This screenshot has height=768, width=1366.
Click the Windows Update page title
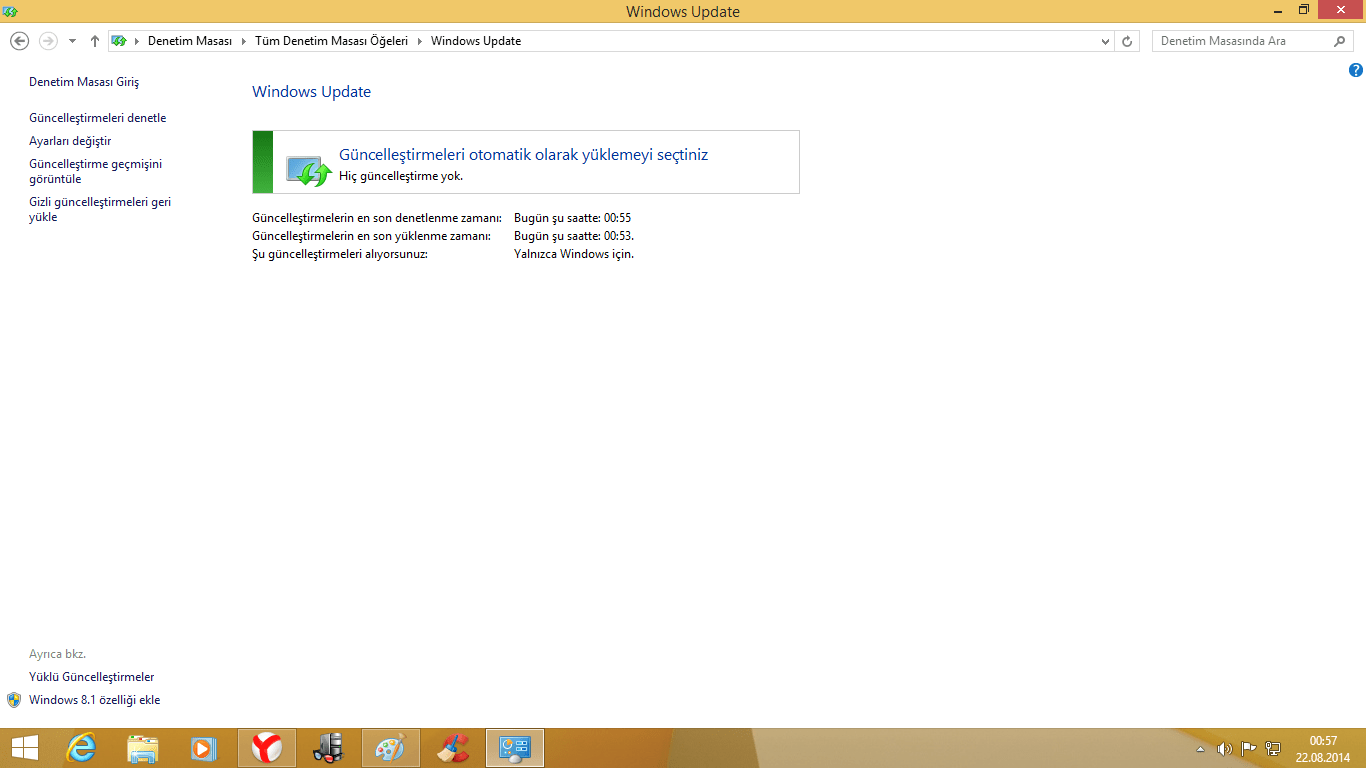coord(311,92)
